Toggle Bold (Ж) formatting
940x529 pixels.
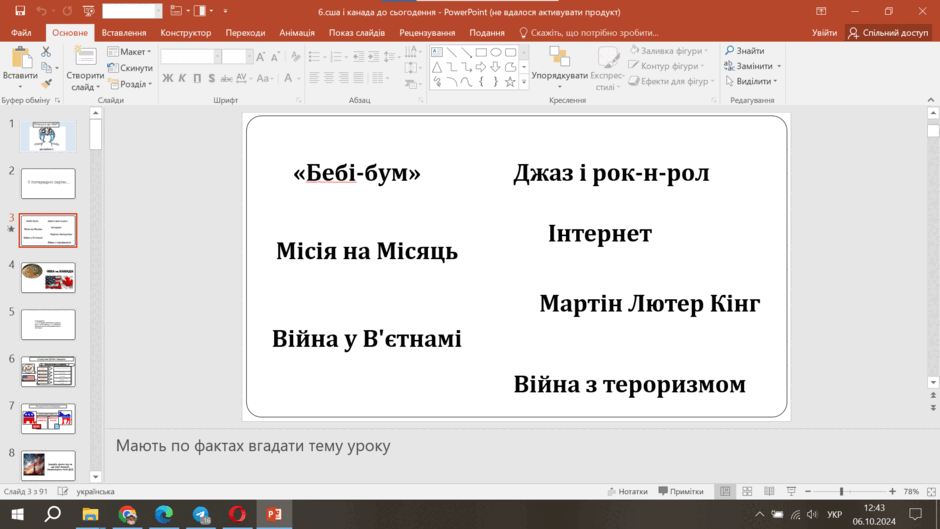(x=167, y=78)
